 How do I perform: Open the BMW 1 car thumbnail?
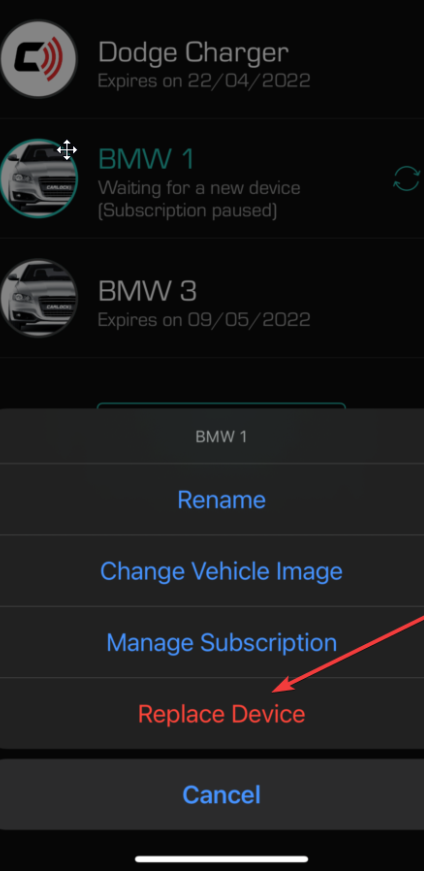[39, 178]
